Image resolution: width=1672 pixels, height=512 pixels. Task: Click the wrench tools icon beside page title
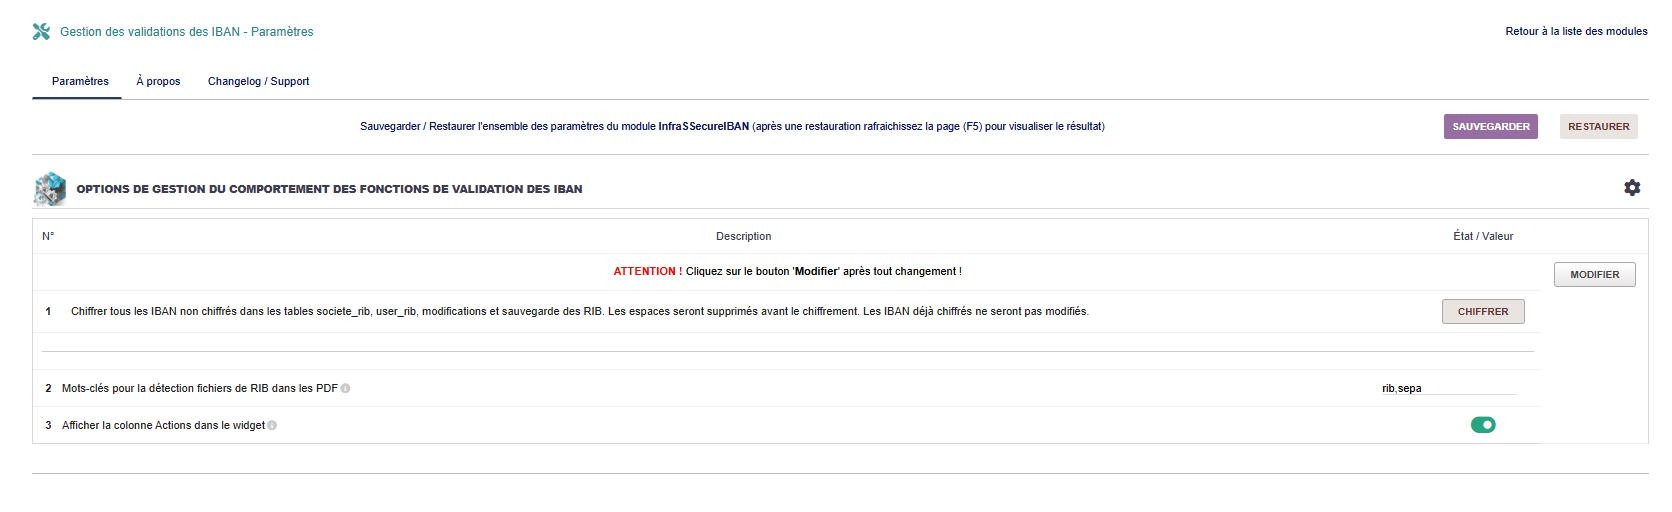(41, 32)
